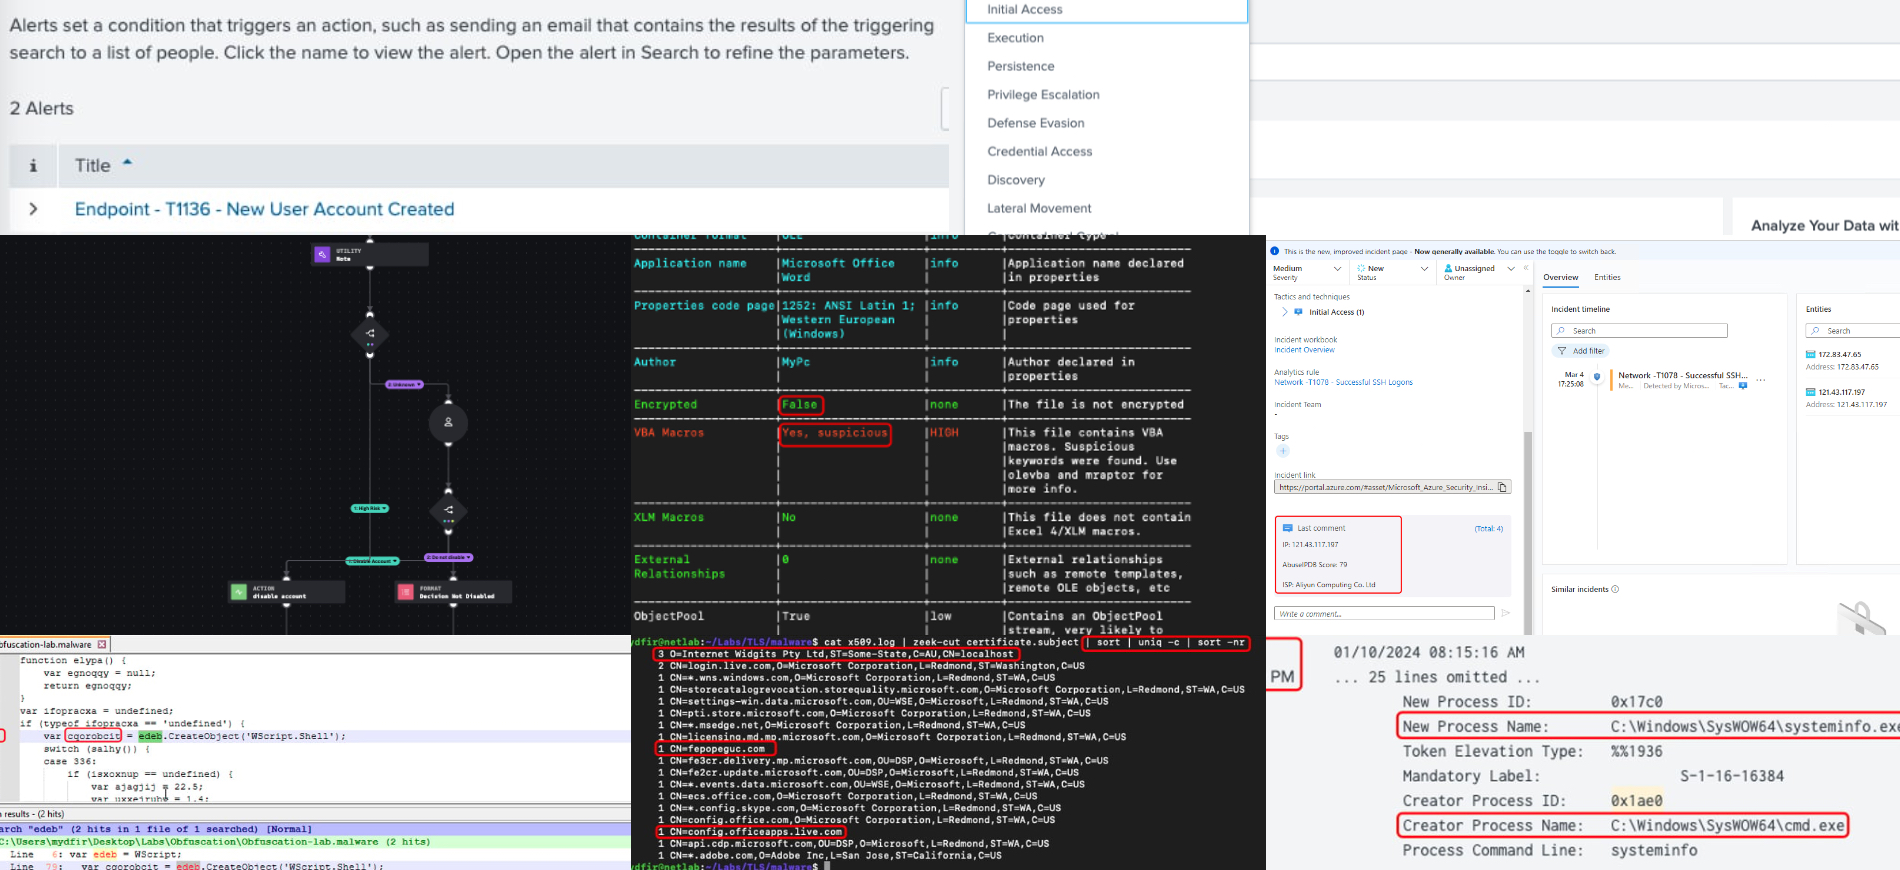The image size is (1900, 870).
Task: Open the Endpoint - T1136 - New User Account Created alert
Action: point(264,209)
